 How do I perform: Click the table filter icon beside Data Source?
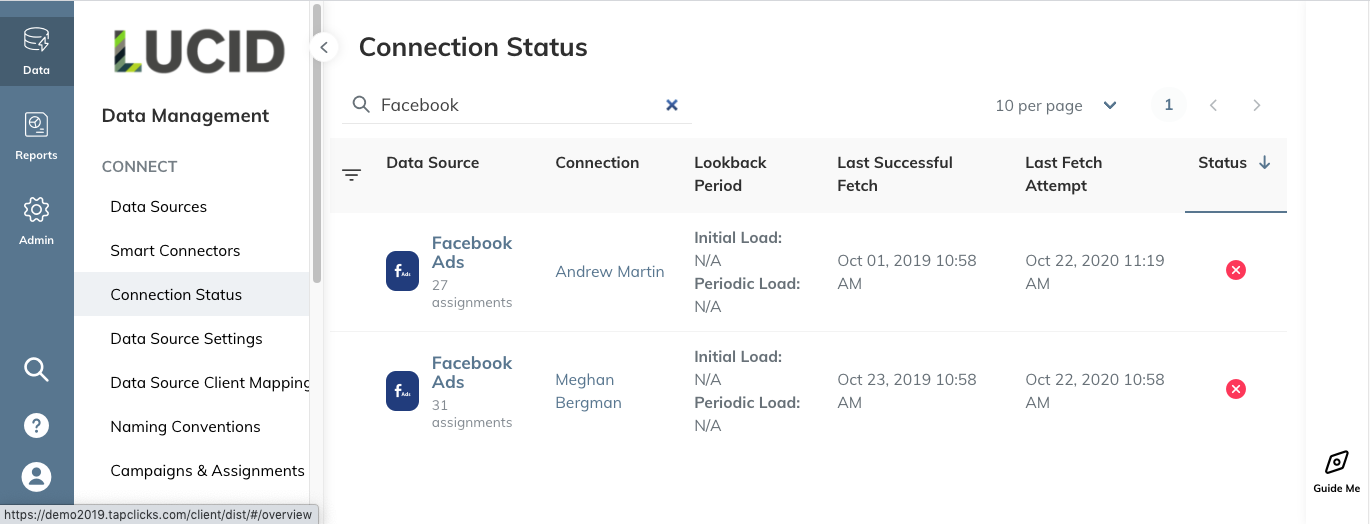[351, 174]
